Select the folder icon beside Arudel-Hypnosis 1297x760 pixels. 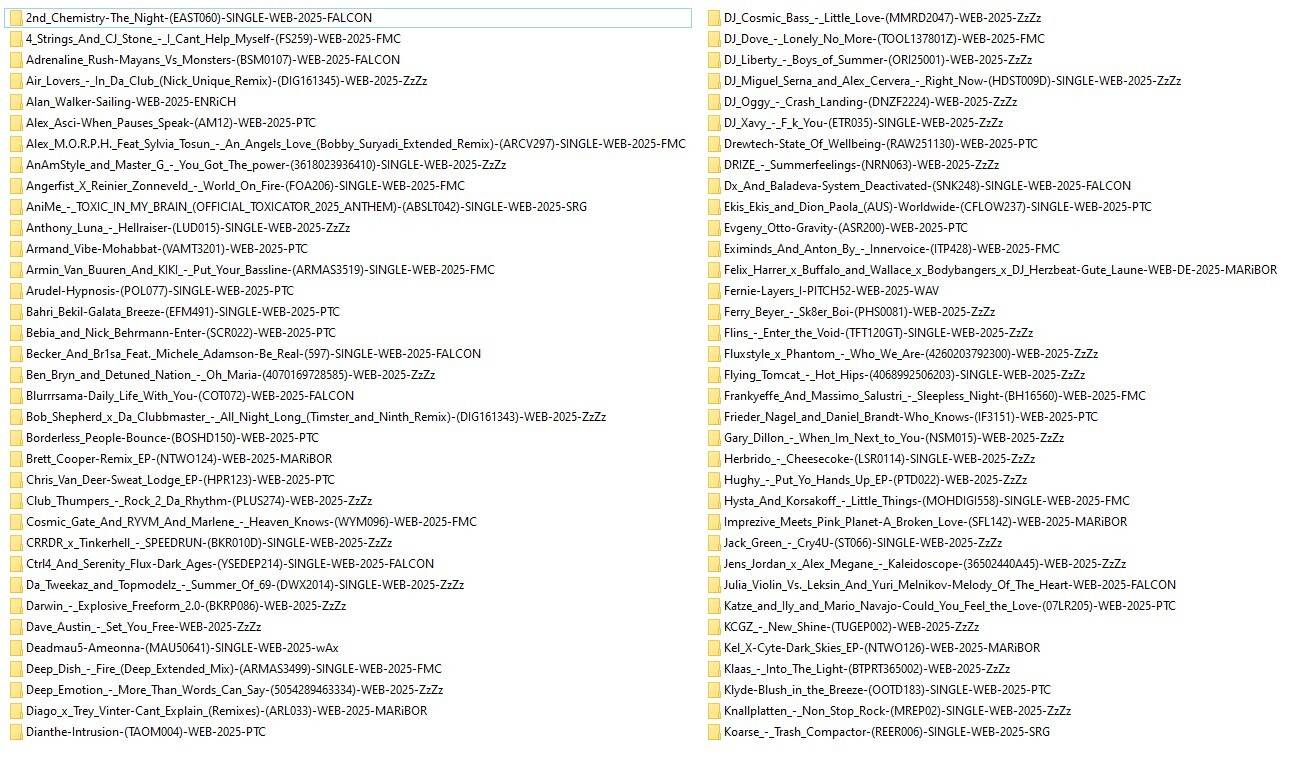pyautogui.click(x=16, y=291)
